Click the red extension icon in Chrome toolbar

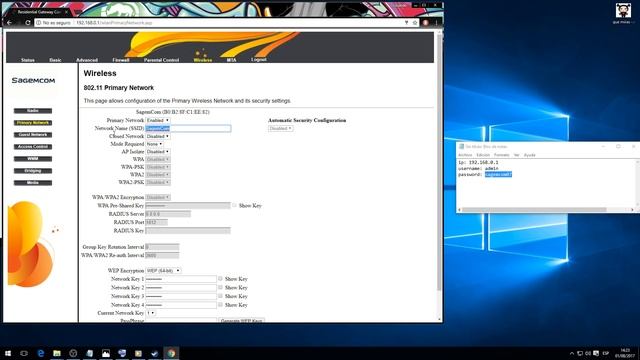426,23
